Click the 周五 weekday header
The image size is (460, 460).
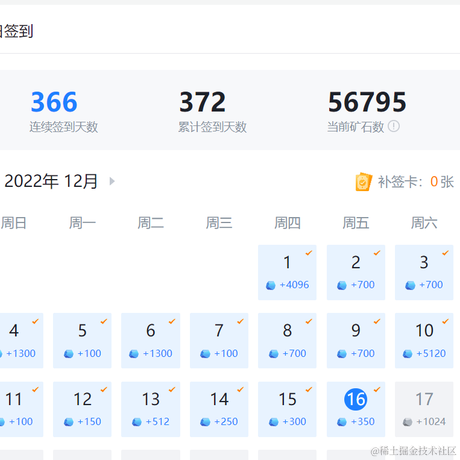tap(356, 223)
